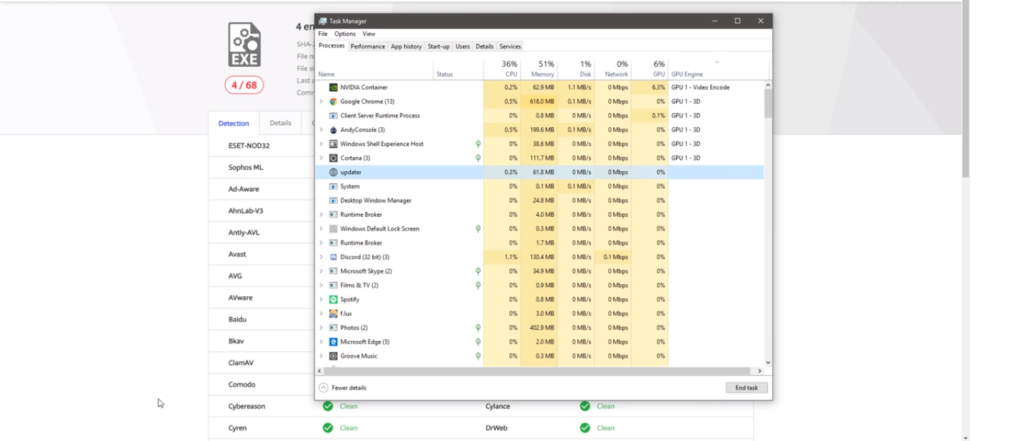1024x441 pixels.
Task: Click the Cortana process icon
Action: (x=333, y=158)
